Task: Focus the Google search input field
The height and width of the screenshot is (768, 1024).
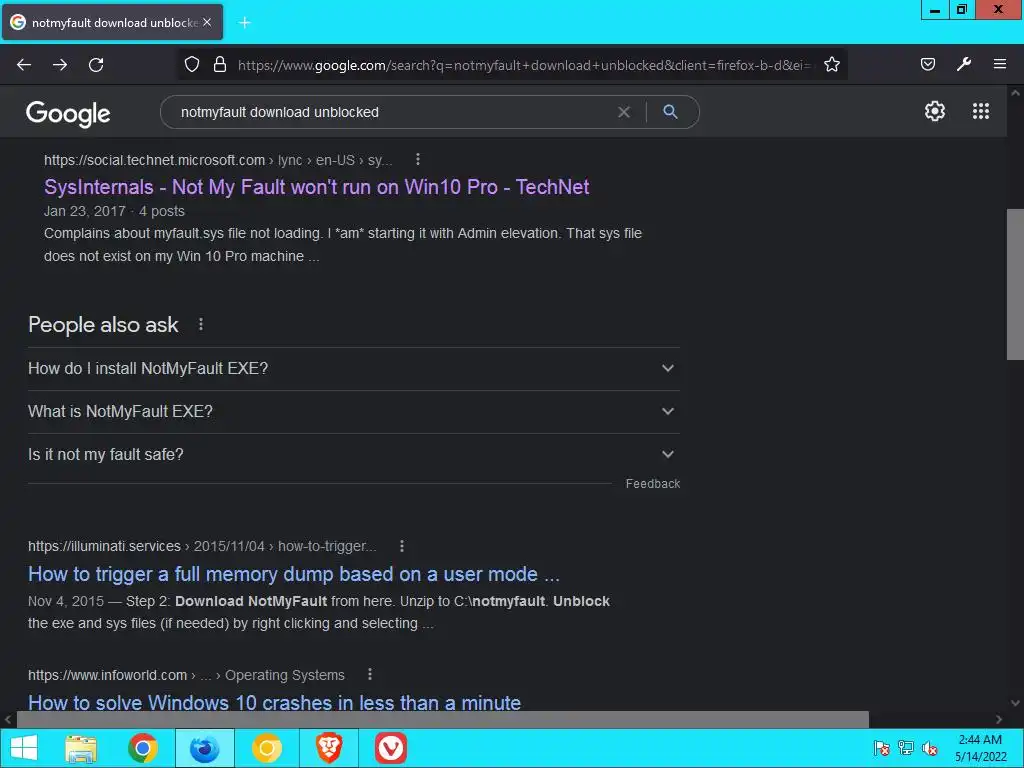Action: (392, 112)
